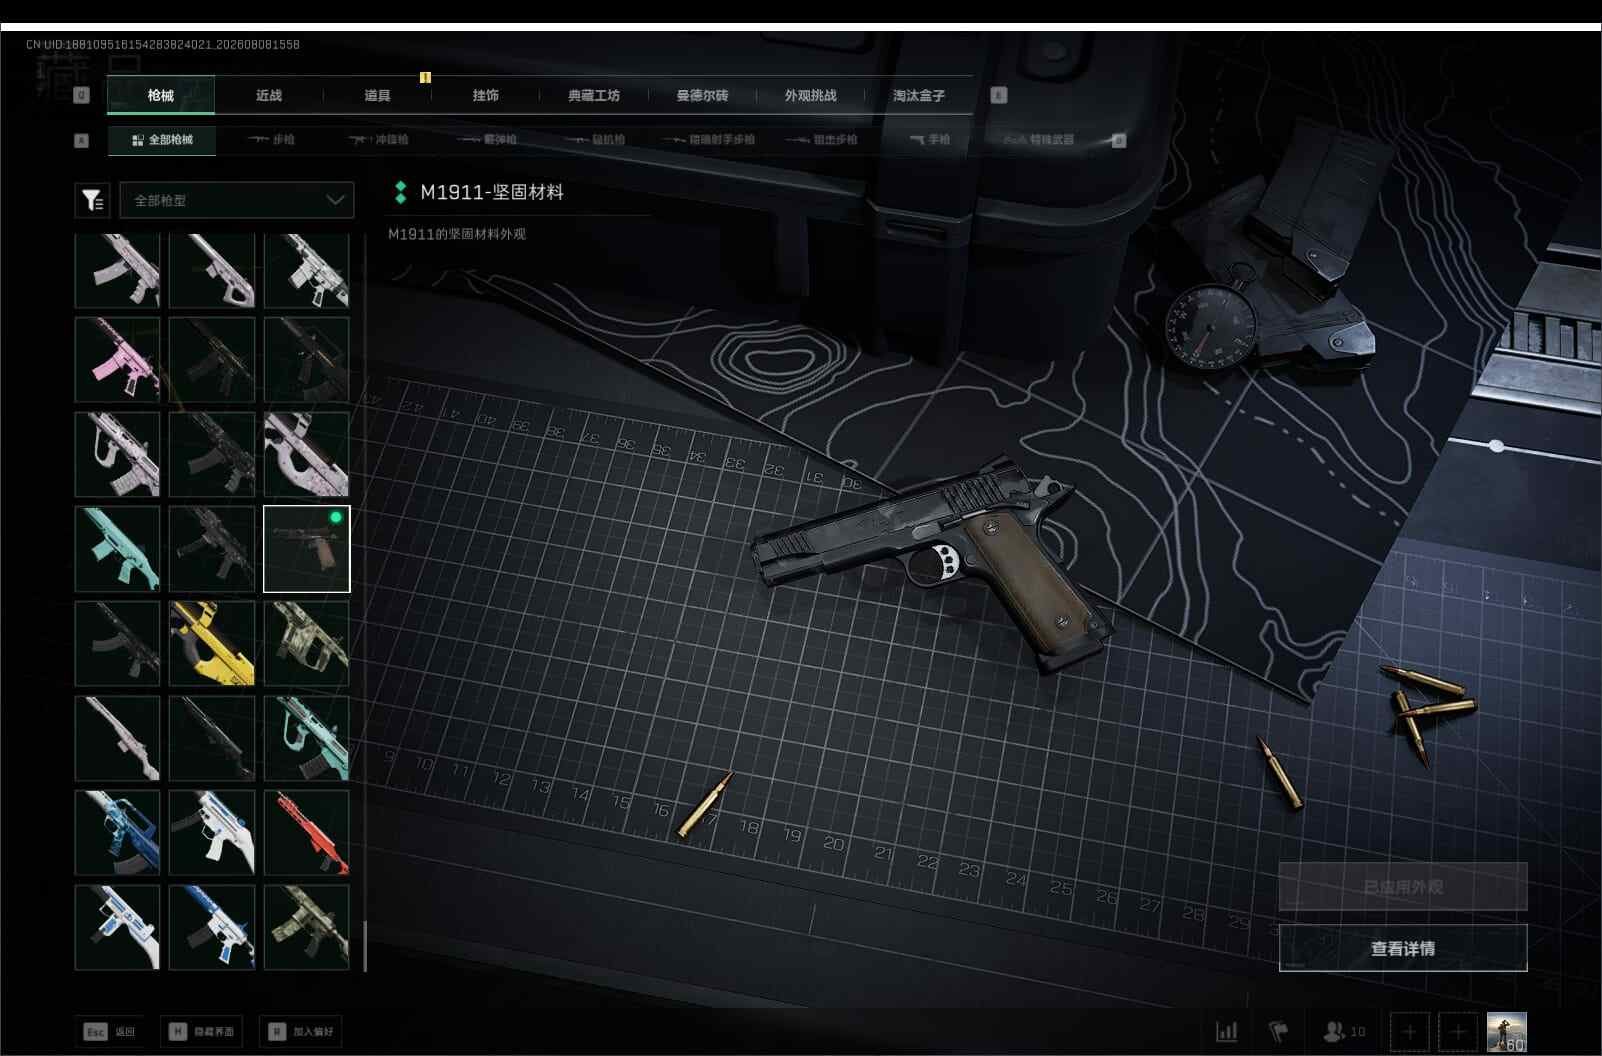Screen dimensions: 1602x1056
Task: Filter skins by 狙击步枪 category
Action: pos(822,140)
